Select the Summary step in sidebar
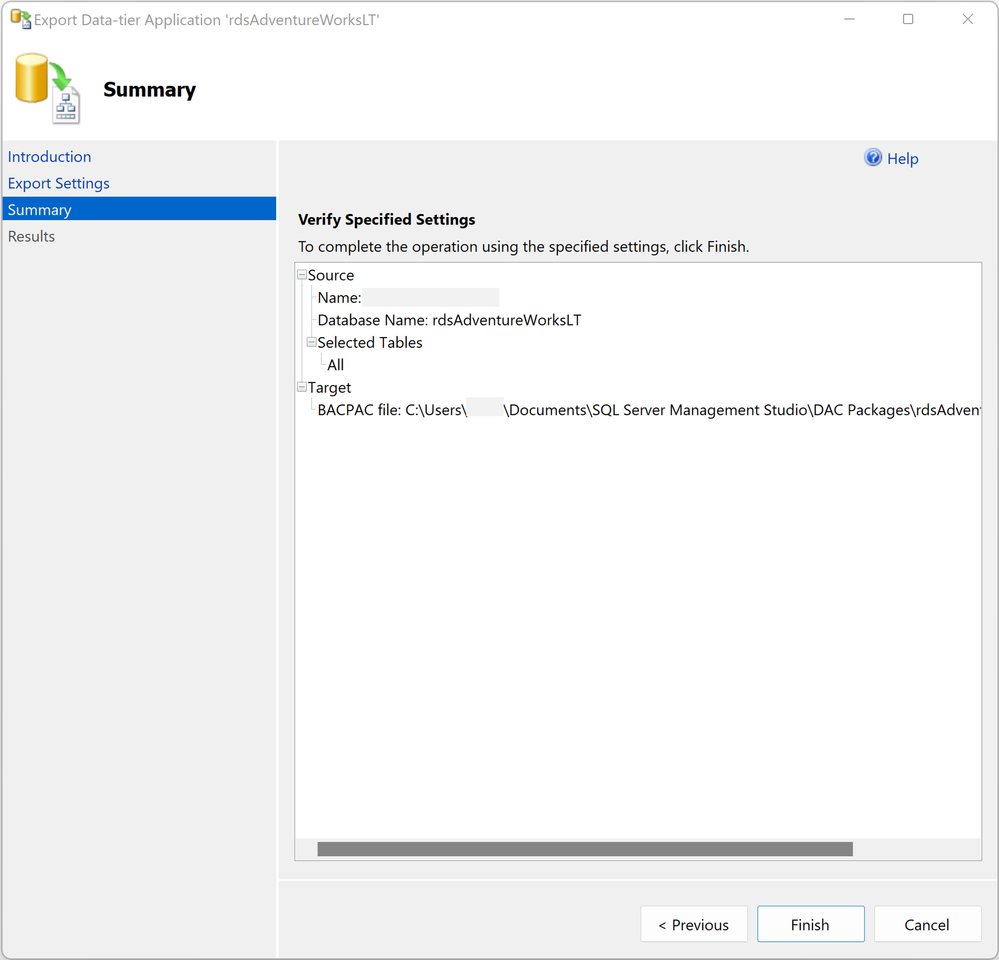The width and height of the screenshot is (999, 960). click(139, 209)
